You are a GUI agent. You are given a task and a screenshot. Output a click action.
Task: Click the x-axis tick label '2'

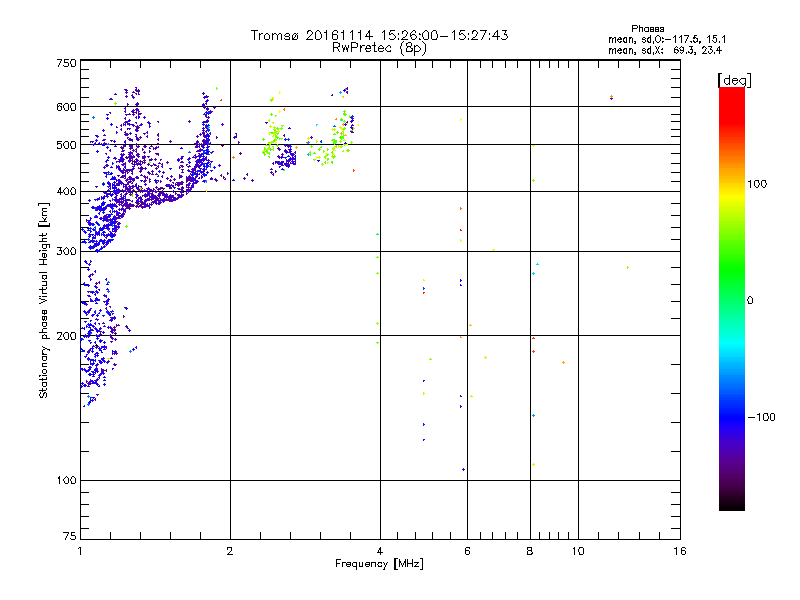[230, 551]
